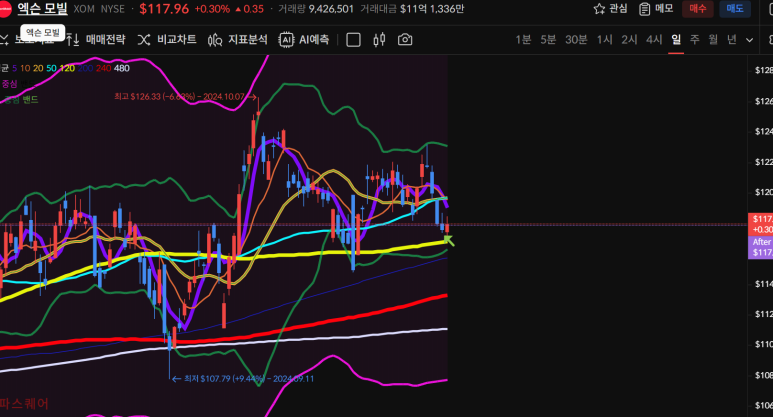Expand the timeframe chevron dropdown
Screen dimensions: 773x417
pyautogui.click(x=749, y=40)
